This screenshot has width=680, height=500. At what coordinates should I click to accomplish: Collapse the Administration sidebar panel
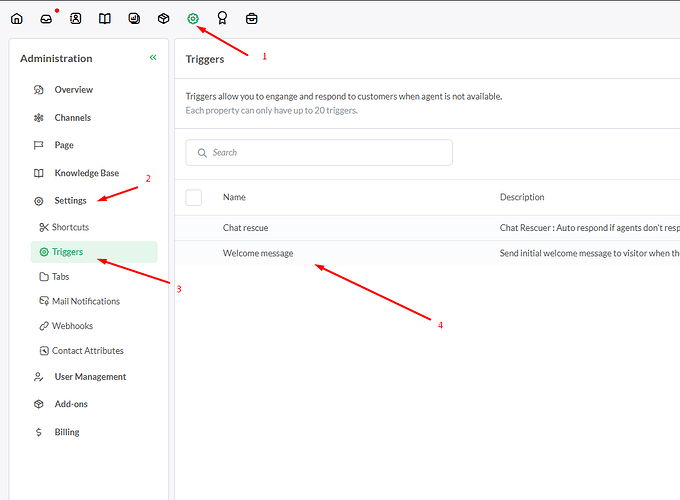(153, 58)
